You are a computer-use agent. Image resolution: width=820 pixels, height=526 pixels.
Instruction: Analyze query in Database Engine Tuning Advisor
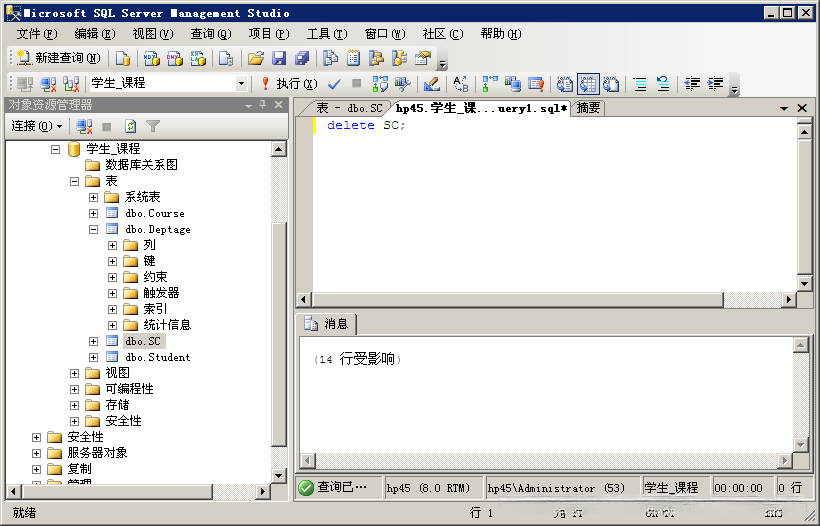(403, 84)
